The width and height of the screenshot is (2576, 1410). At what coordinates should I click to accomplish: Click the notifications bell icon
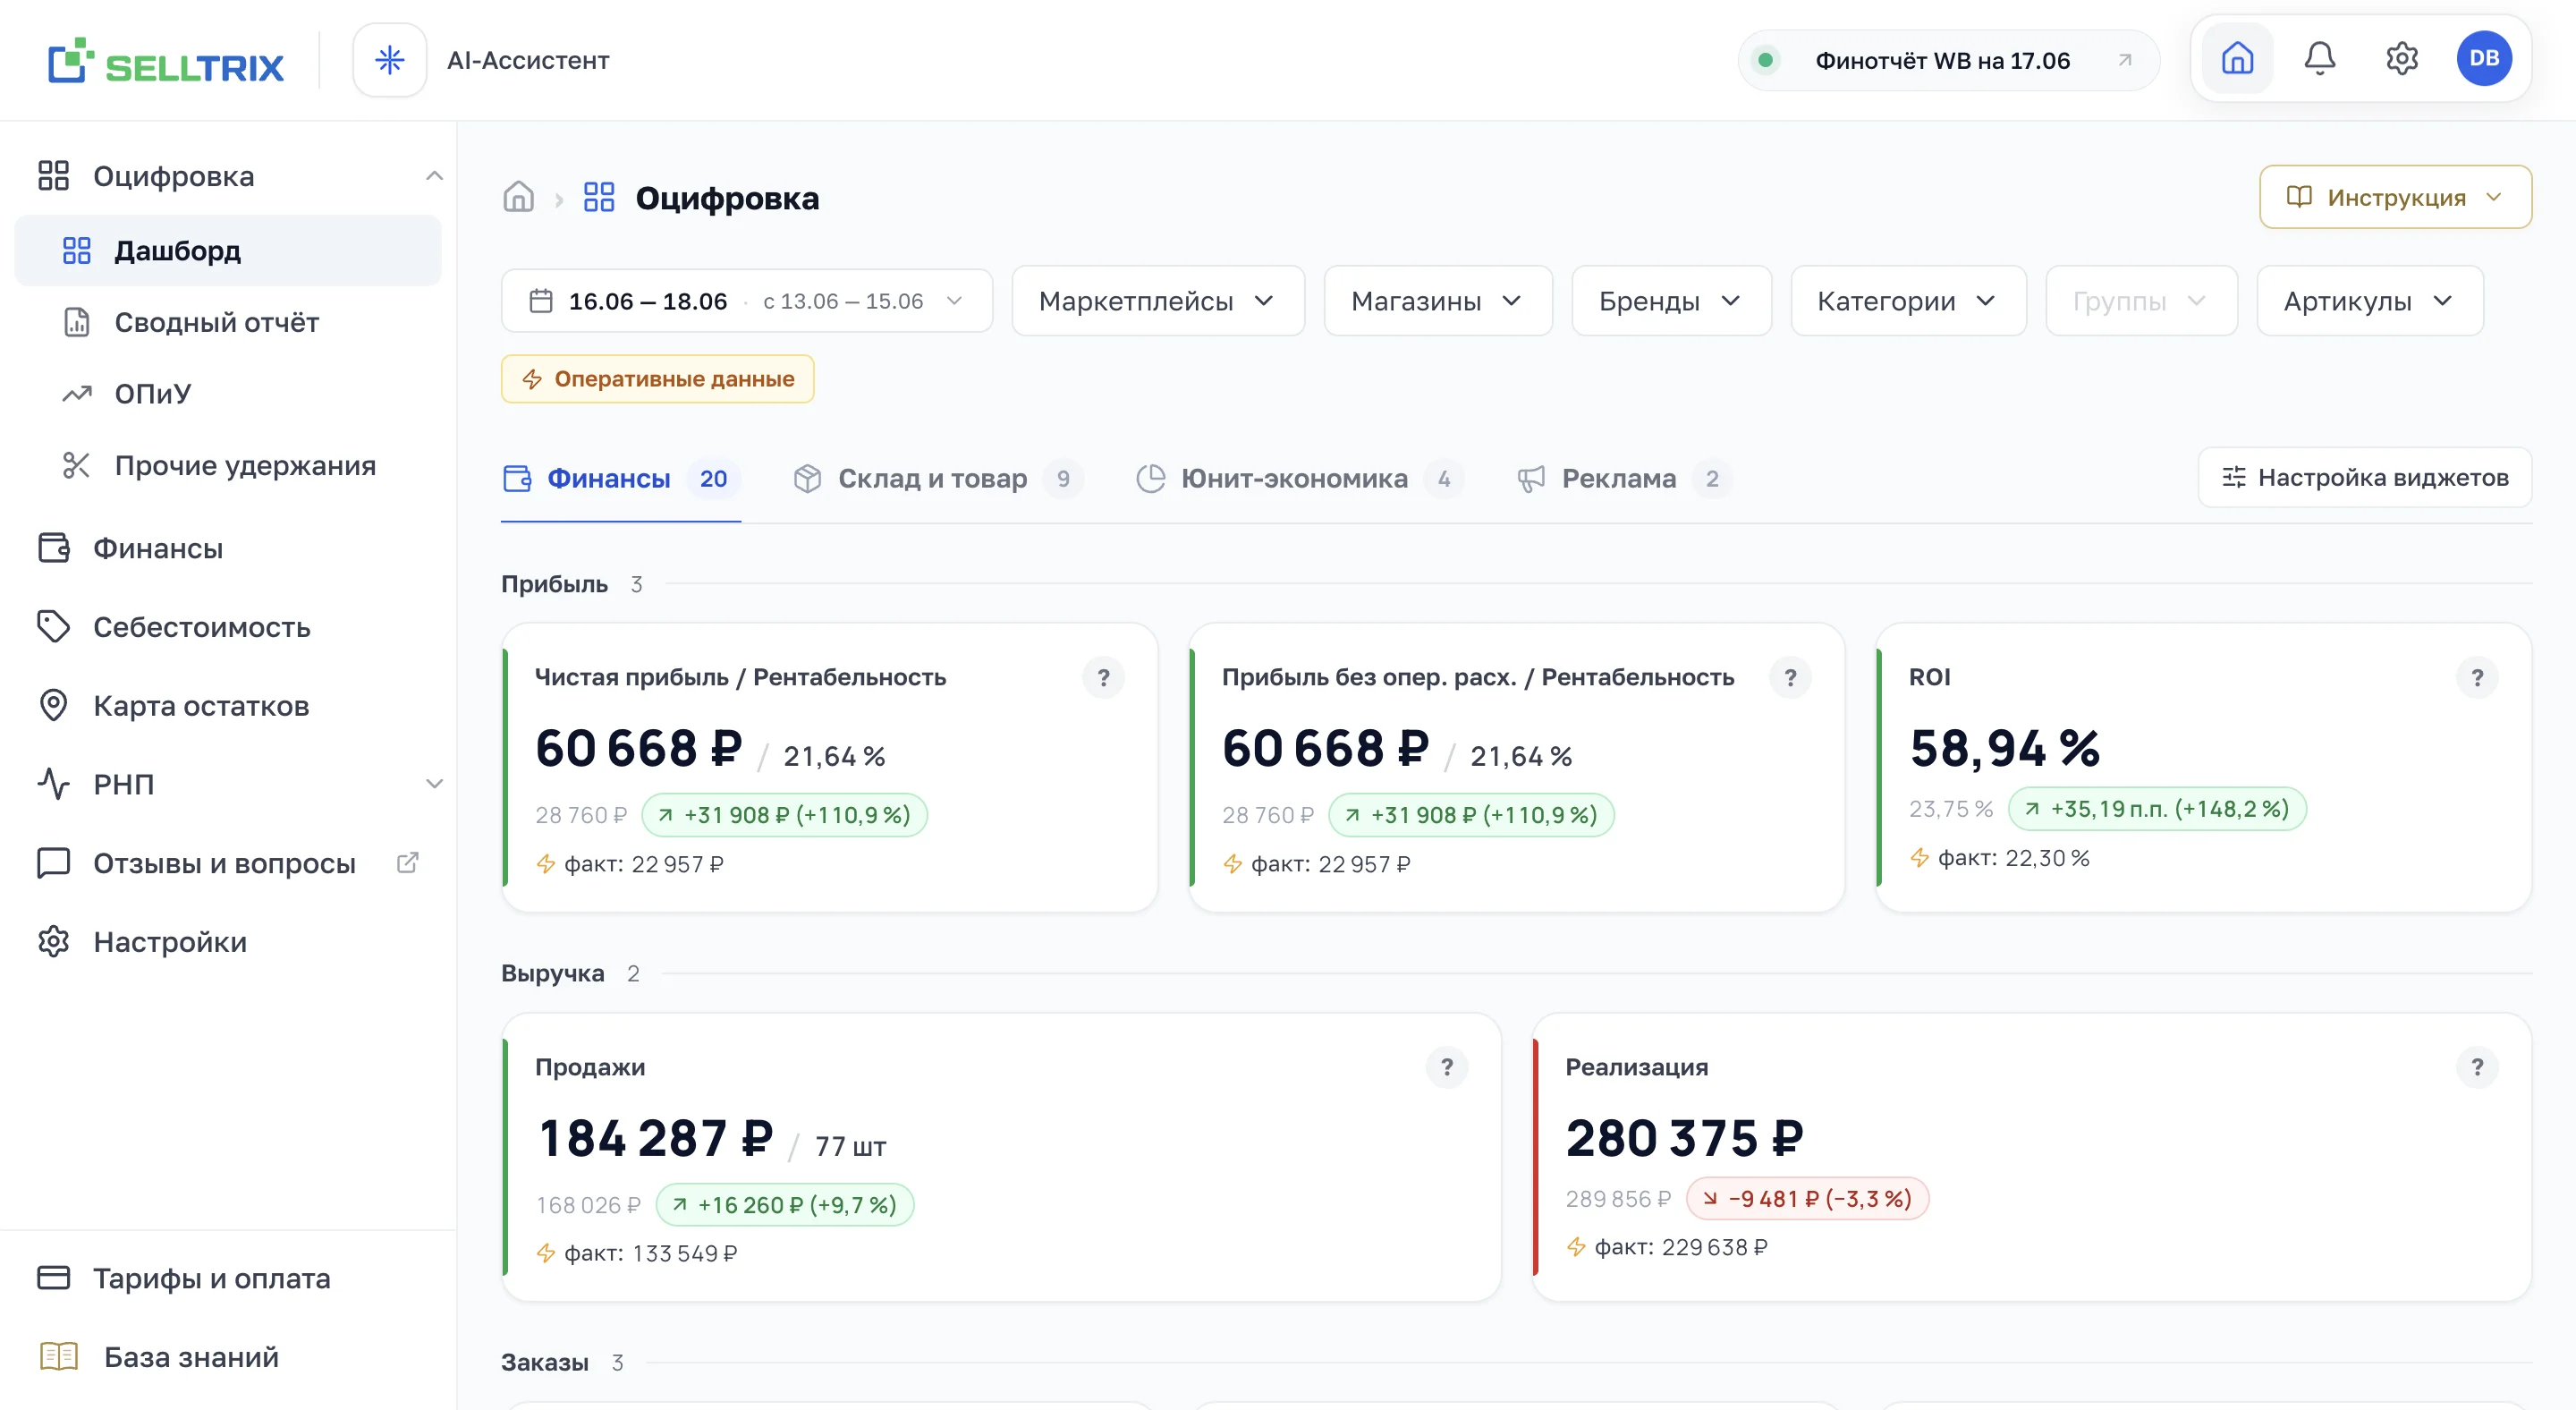pyautogui.click(x=2319, y=59)
